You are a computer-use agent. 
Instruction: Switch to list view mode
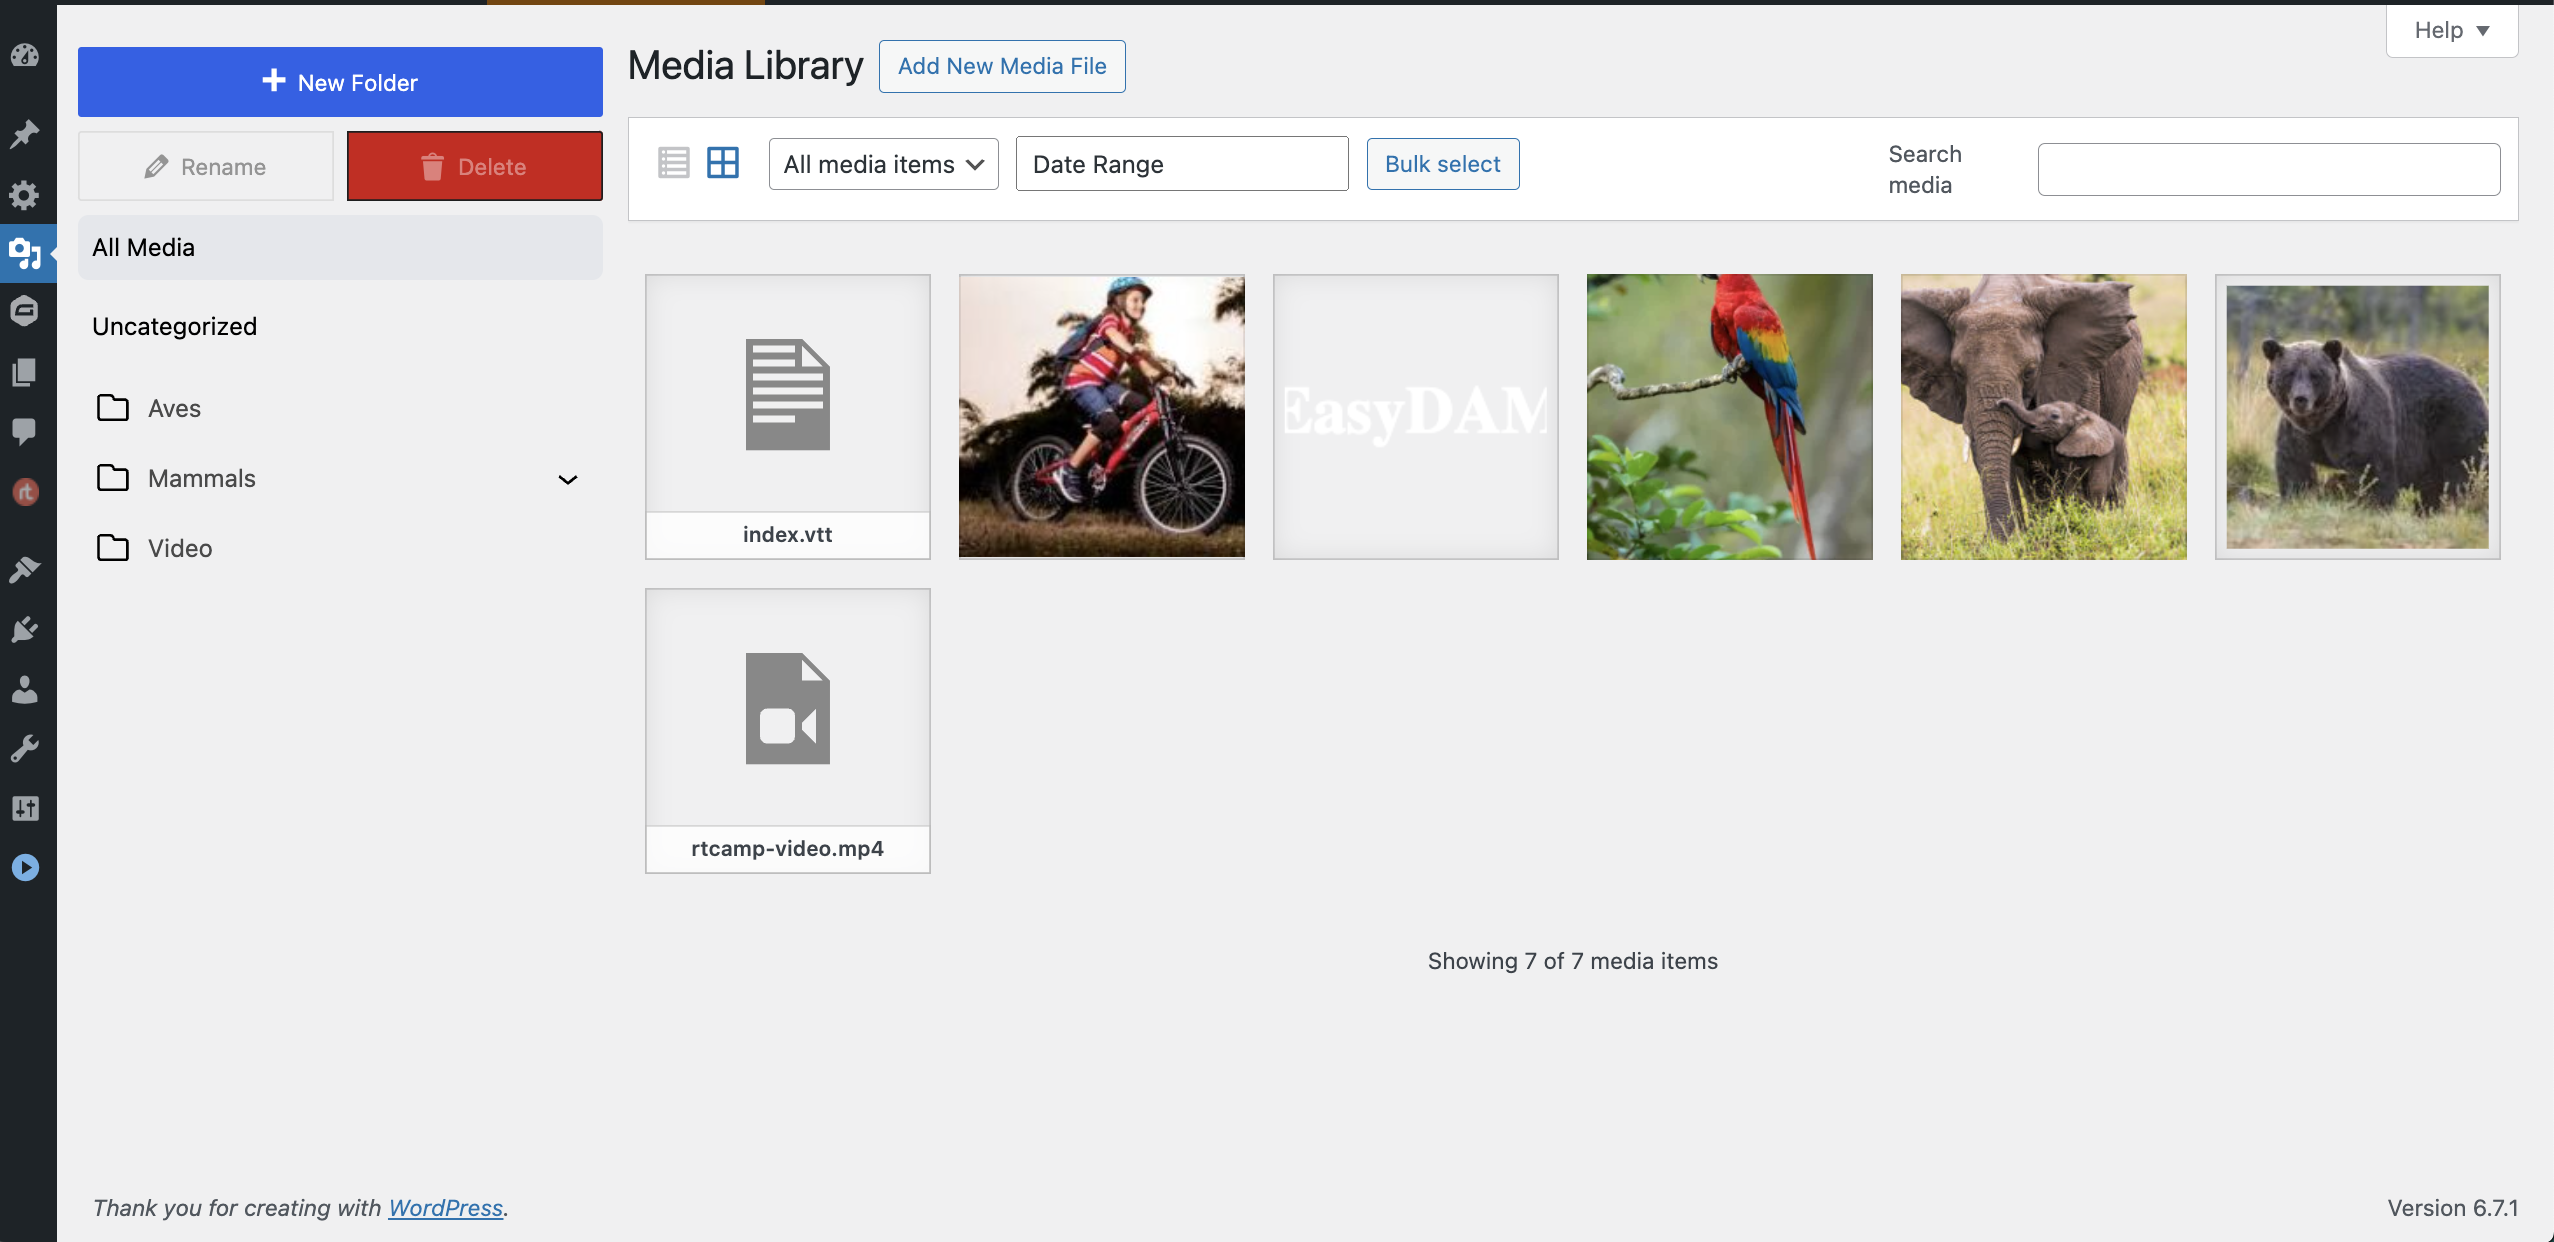tap(673, 163)
